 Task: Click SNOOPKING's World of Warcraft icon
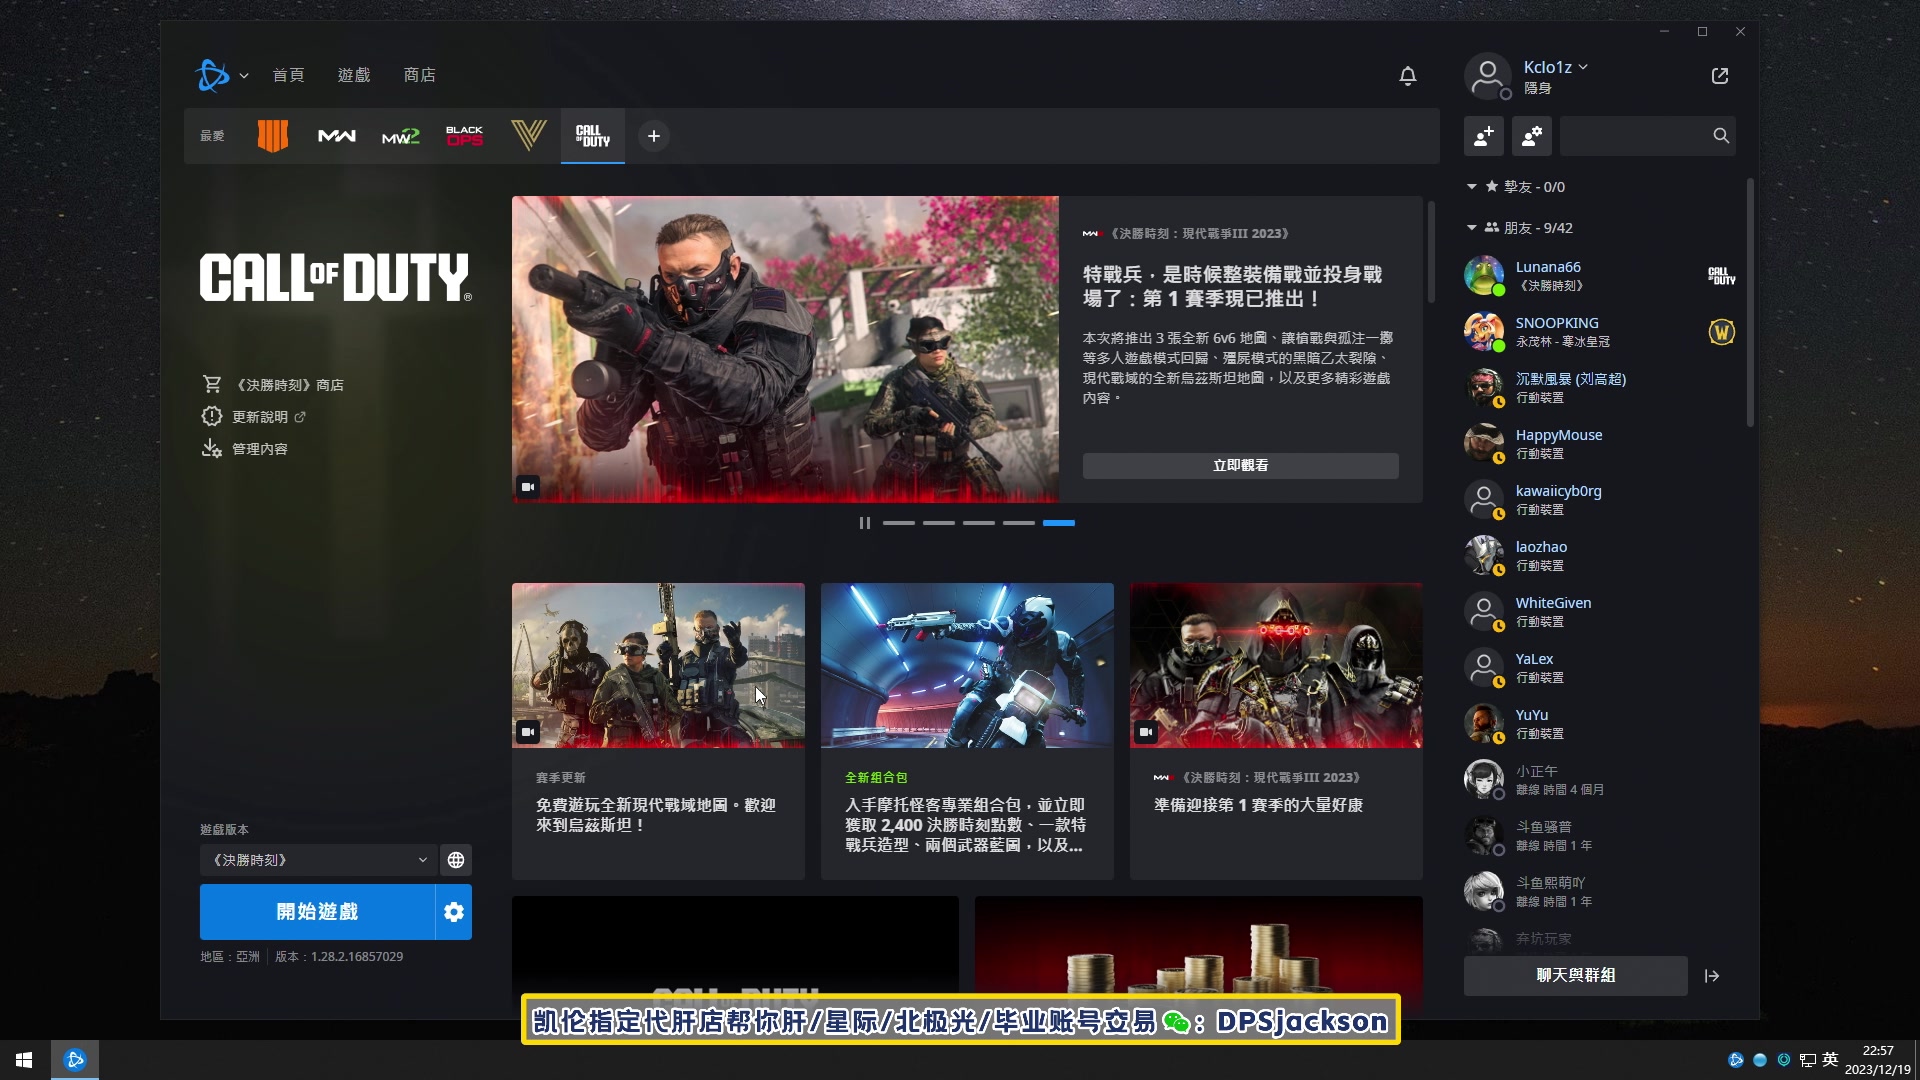pyautogui.click(x=1721, y=332)
